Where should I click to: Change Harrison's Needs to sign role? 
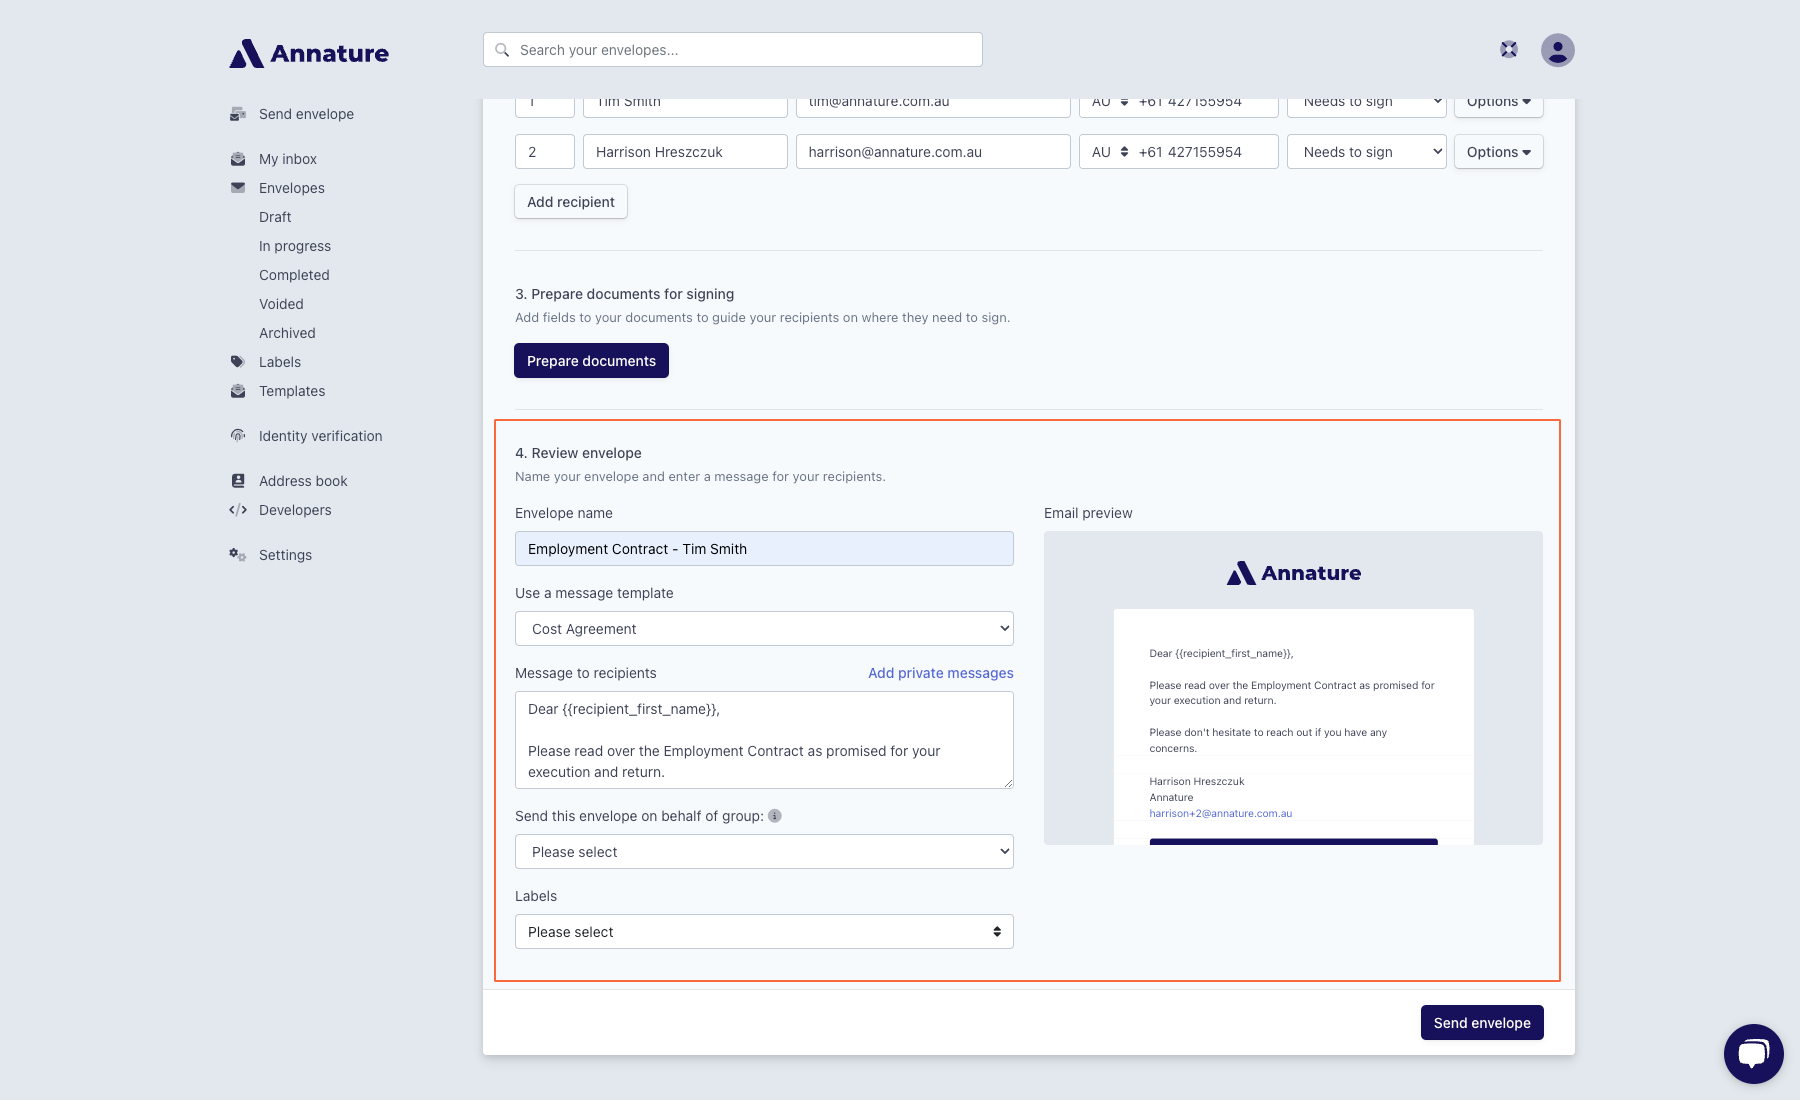click(x=1367, y=152)
